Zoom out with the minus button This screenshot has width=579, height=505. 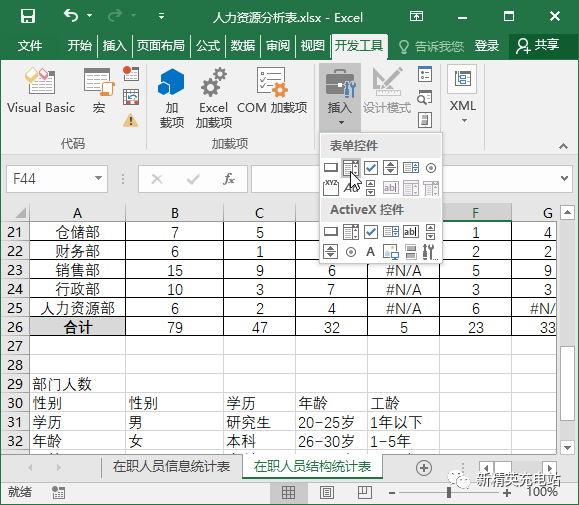point(392,493)
